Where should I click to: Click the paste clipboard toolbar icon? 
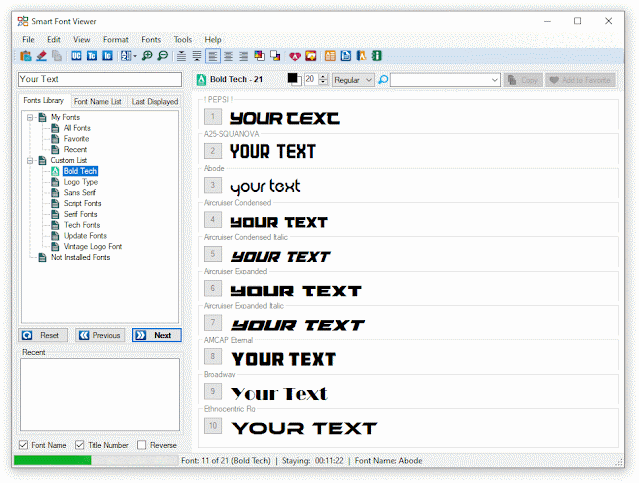[26, 56]
